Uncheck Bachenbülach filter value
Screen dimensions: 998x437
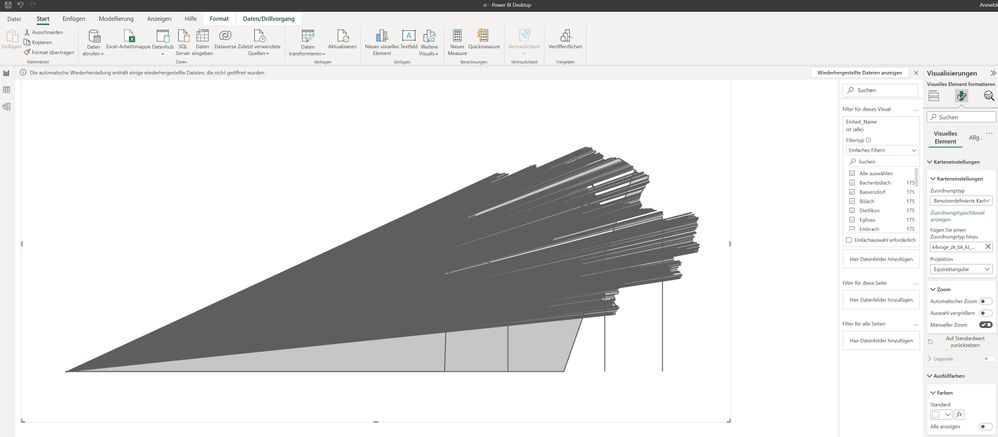pos(852,183)
